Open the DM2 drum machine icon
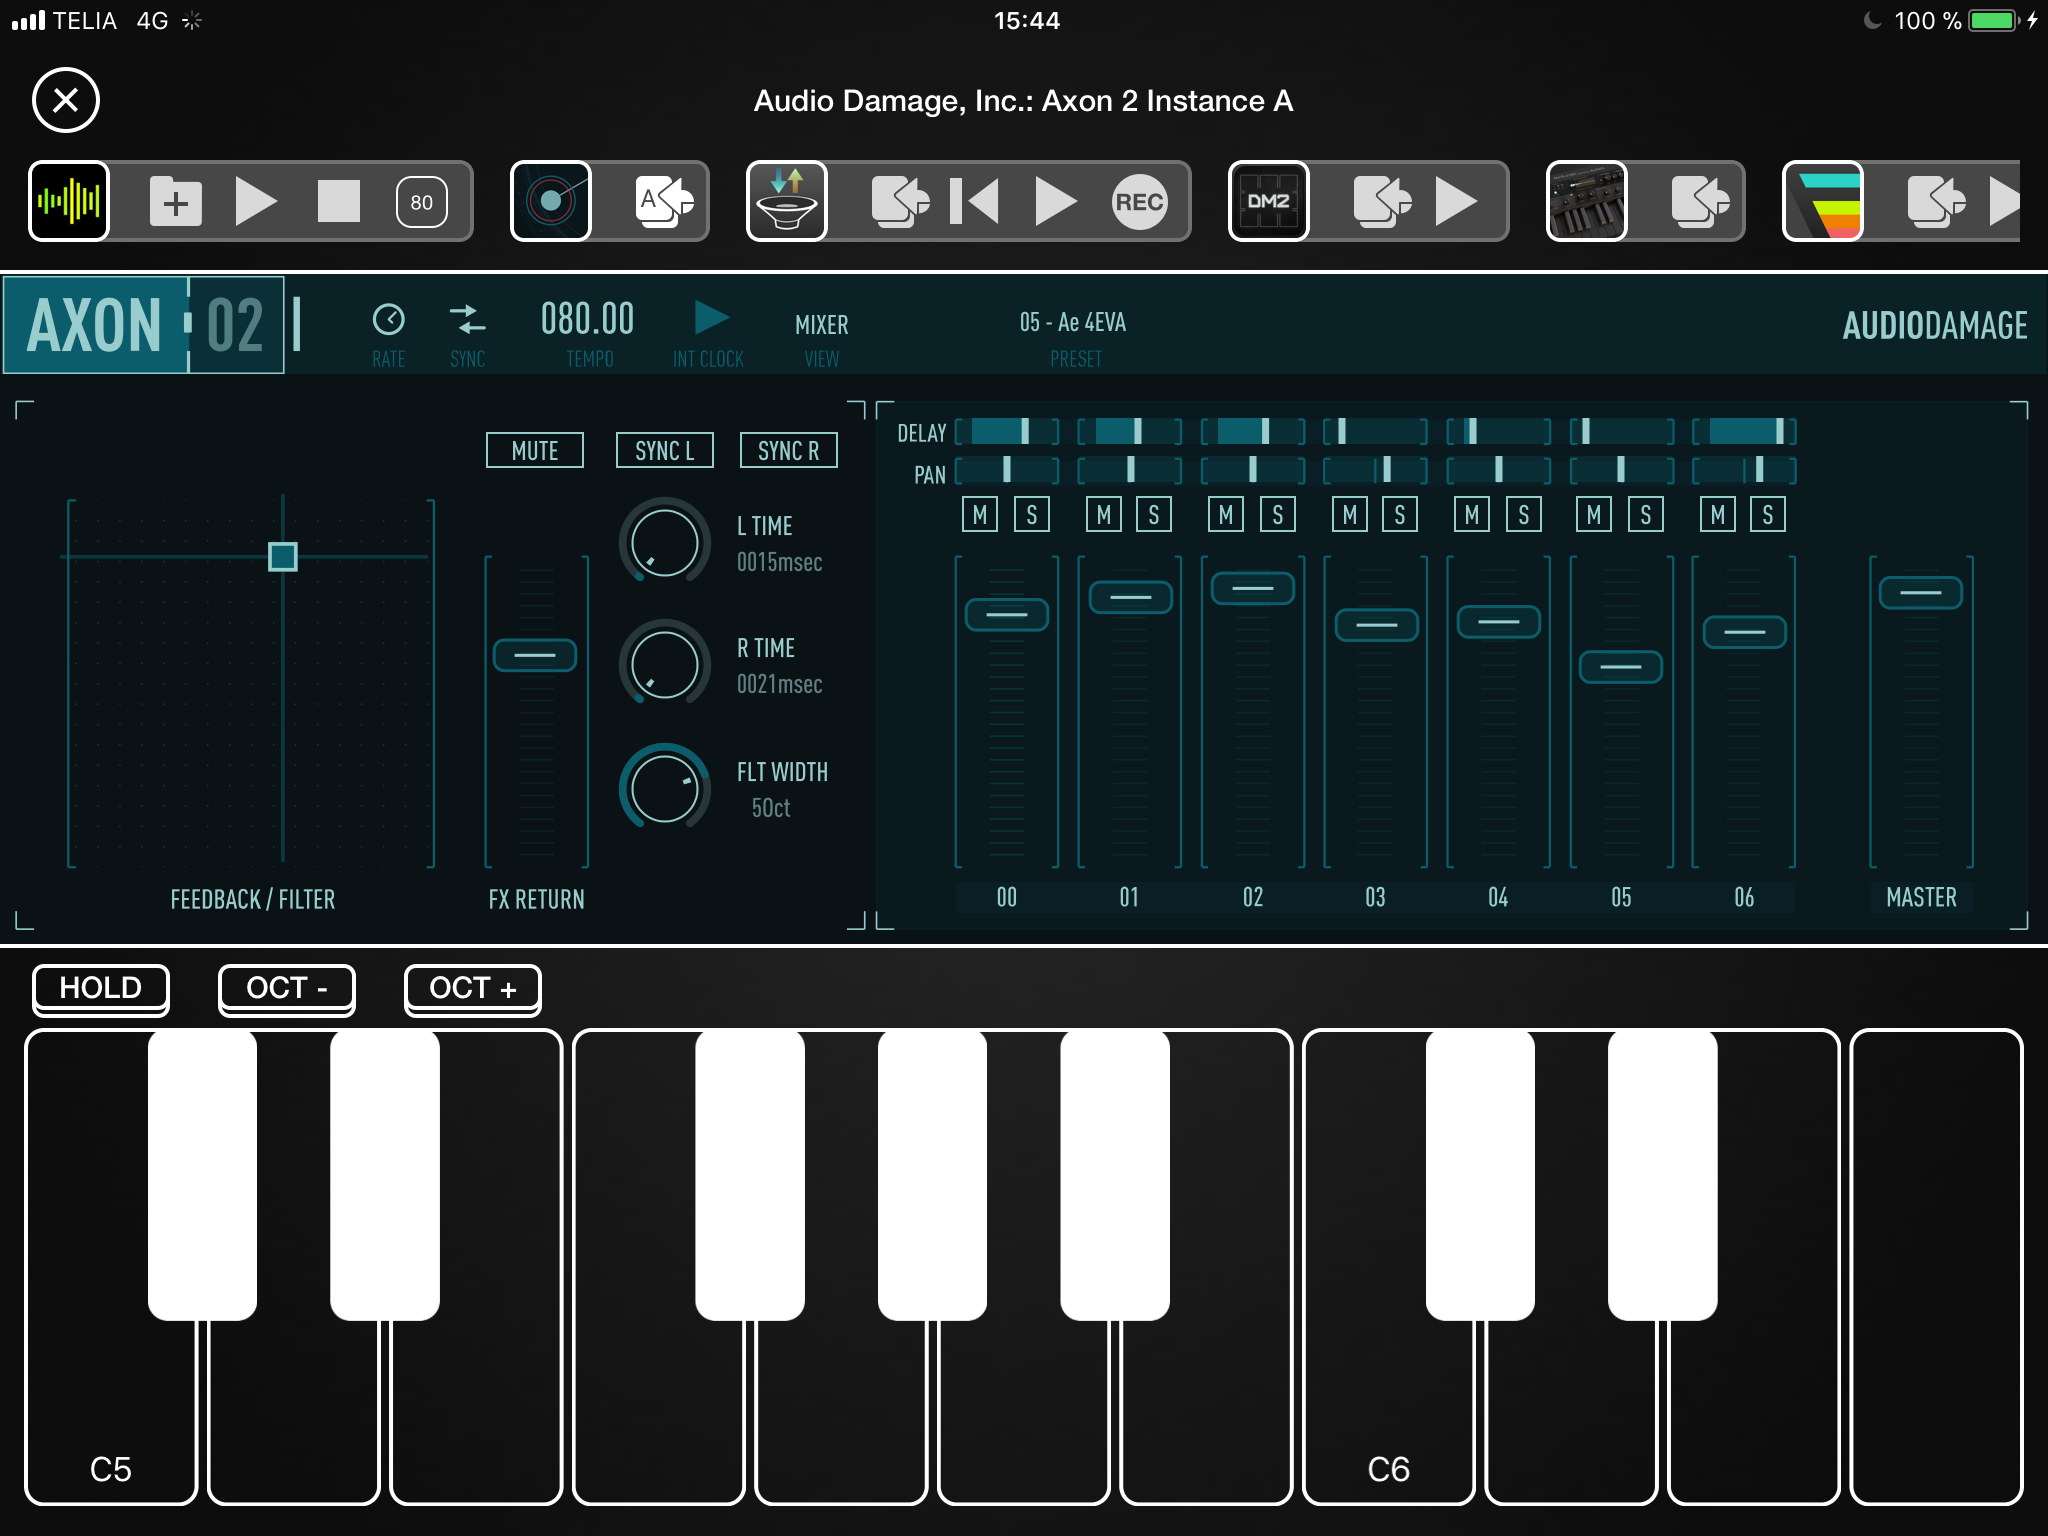Image resolution: width=2048 pixels, height=1536 pixels. (1269, 201)
